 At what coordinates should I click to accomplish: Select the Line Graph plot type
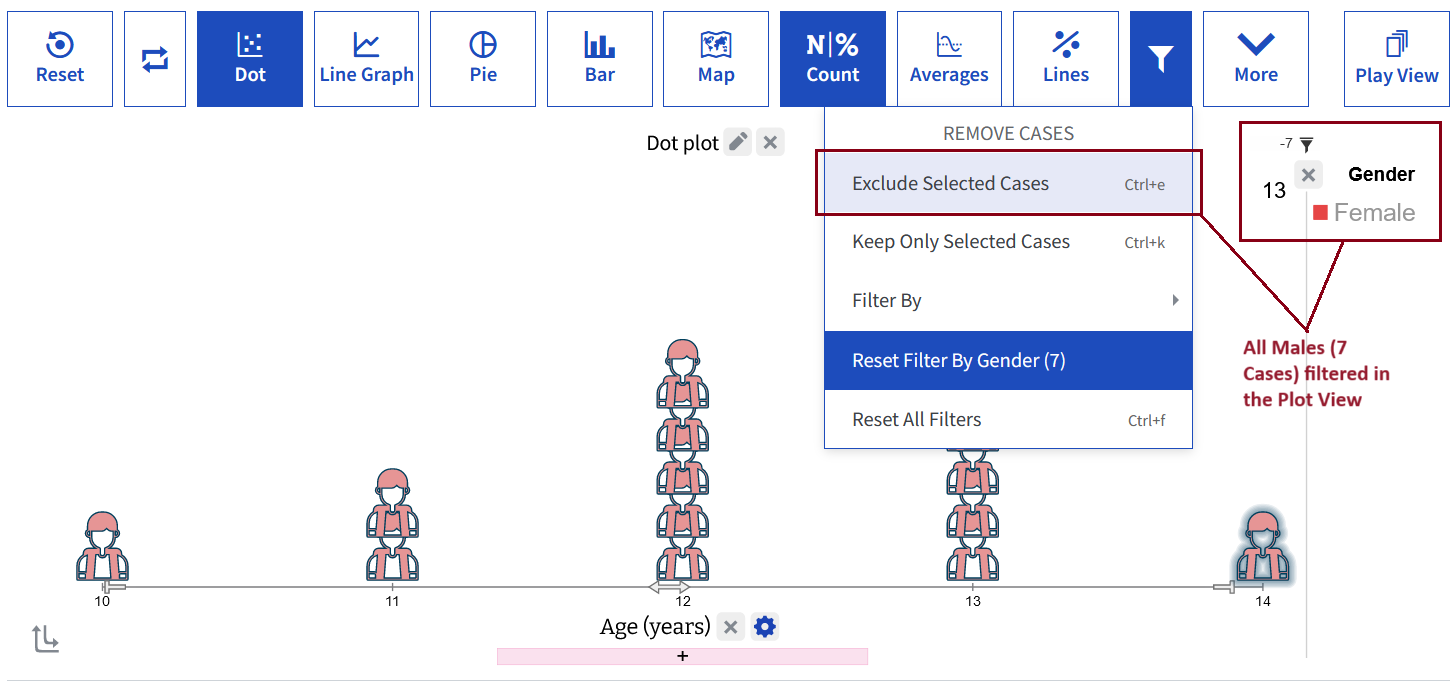coord(367,59)
